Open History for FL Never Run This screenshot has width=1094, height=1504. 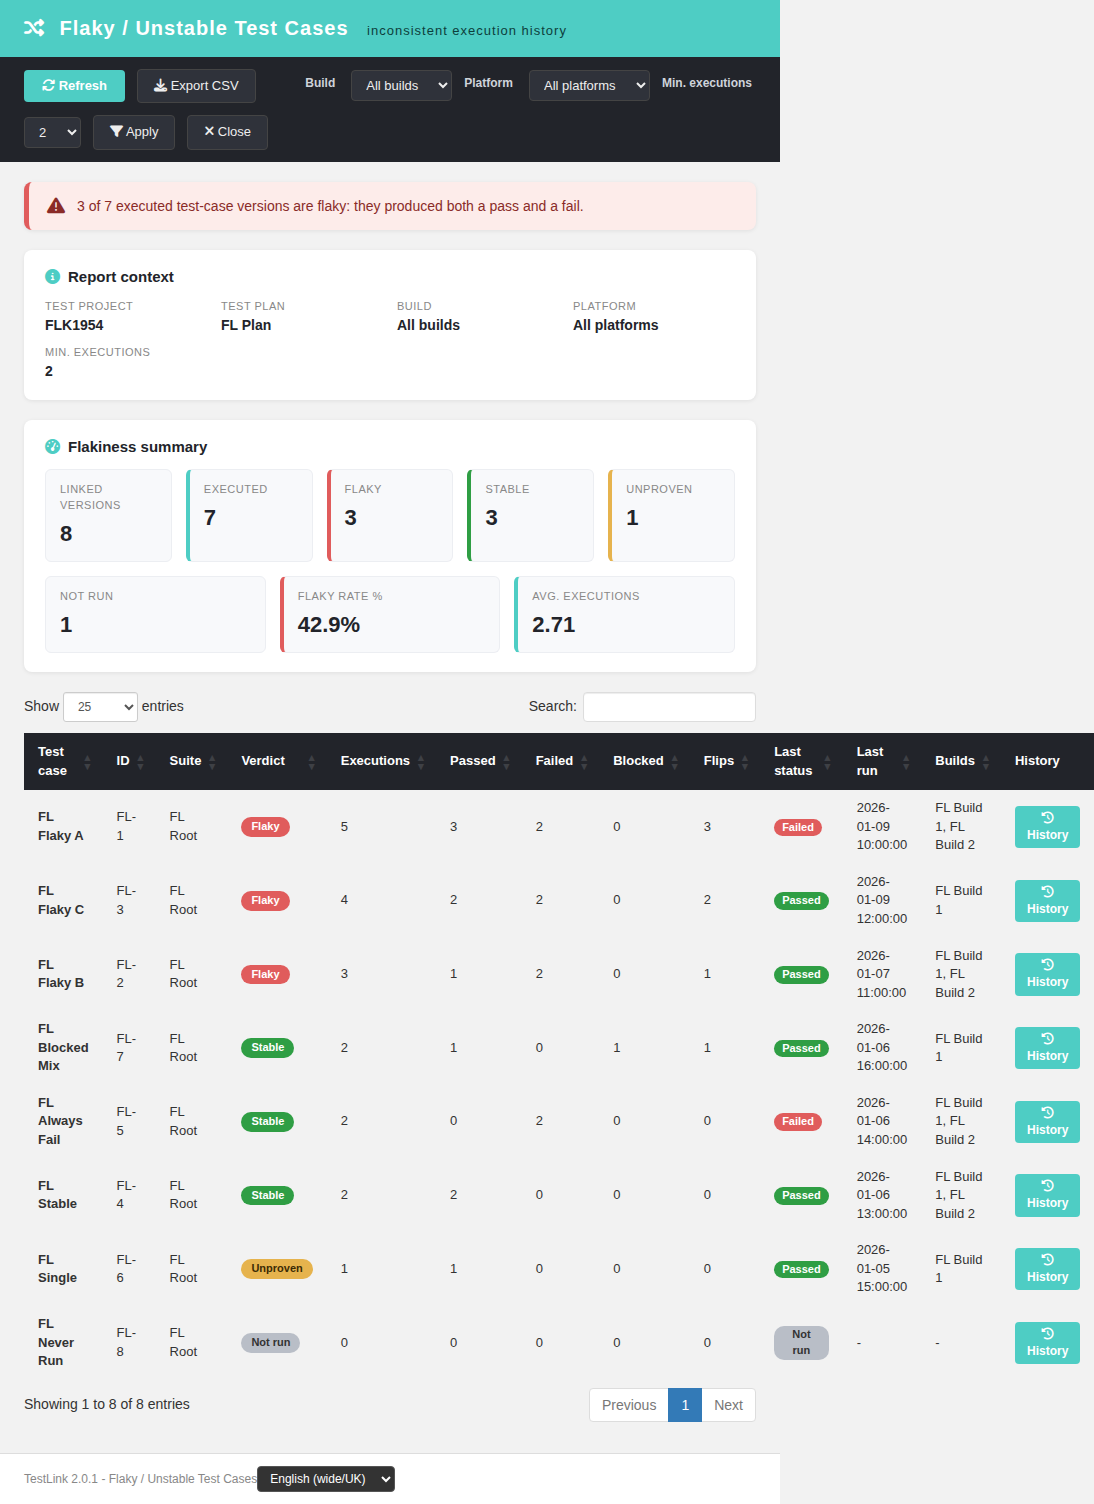pos(1047,1343)
